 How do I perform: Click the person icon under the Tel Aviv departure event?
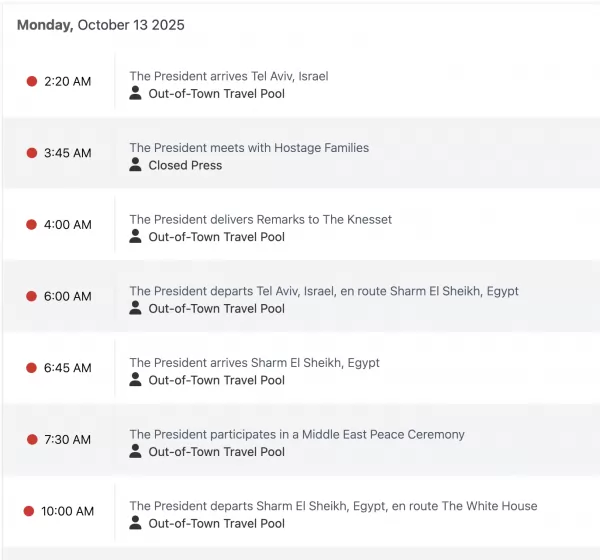tap(136, 308)
